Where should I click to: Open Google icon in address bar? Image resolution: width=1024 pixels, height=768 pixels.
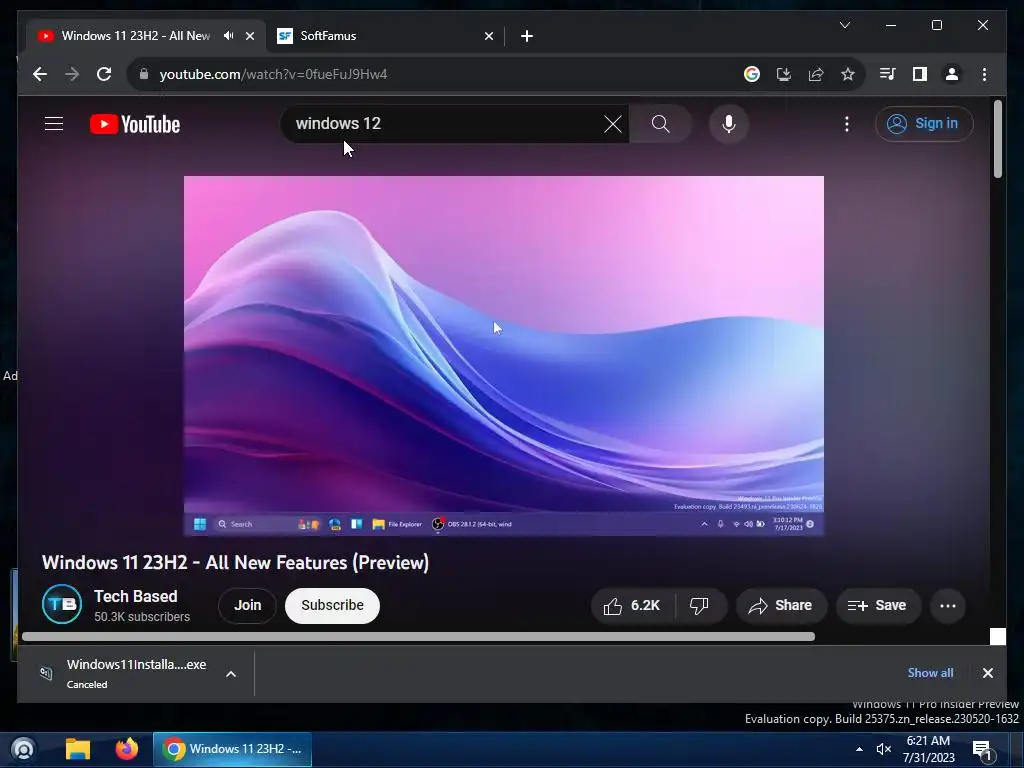coord(752,74)
